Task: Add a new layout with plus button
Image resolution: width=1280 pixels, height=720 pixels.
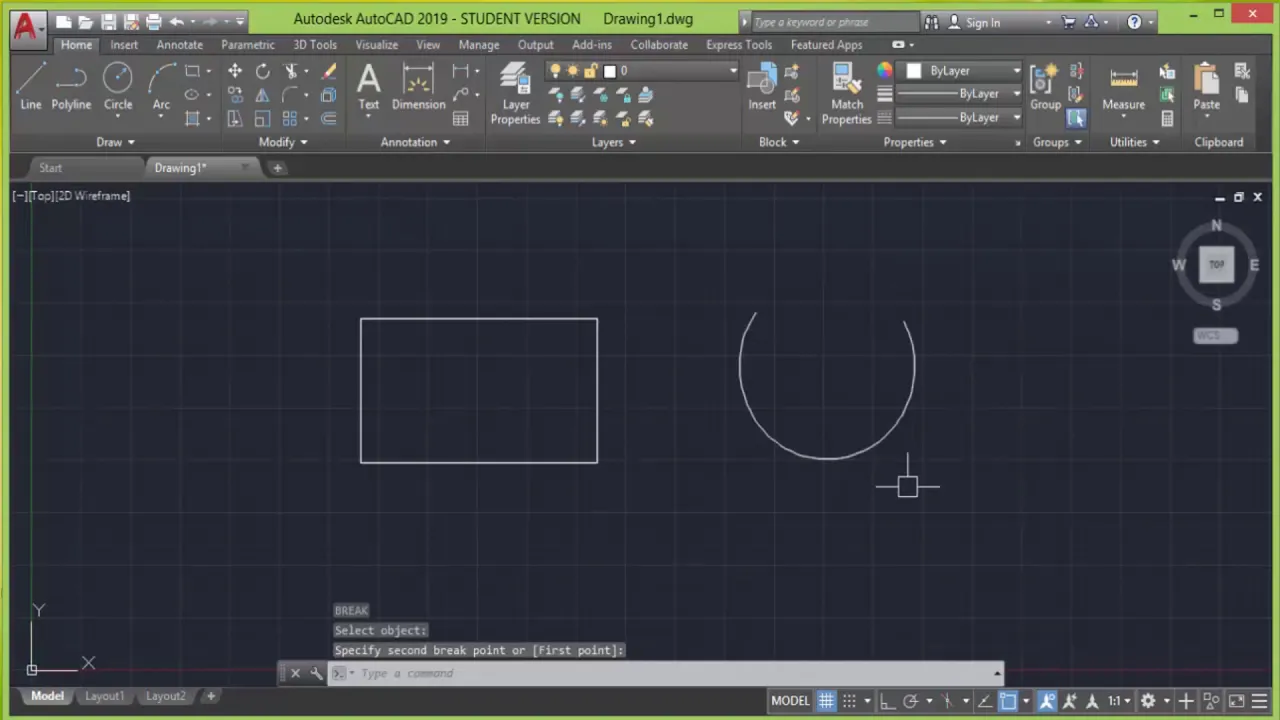Action: [x=211, y=696]
